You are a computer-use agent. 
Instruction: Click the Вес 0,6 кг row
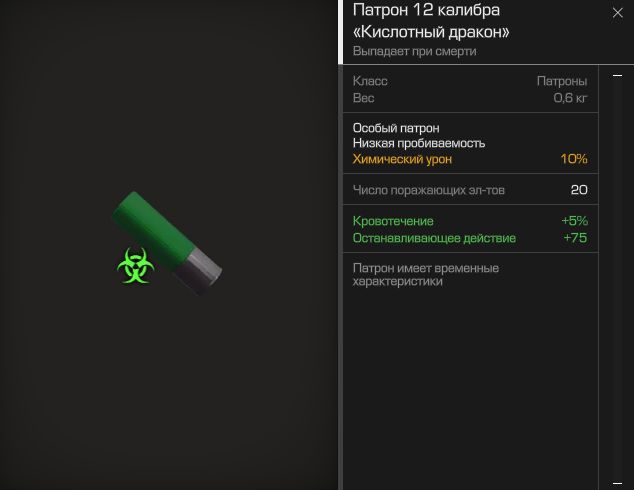pyautogui.click(x=470, y=98)
